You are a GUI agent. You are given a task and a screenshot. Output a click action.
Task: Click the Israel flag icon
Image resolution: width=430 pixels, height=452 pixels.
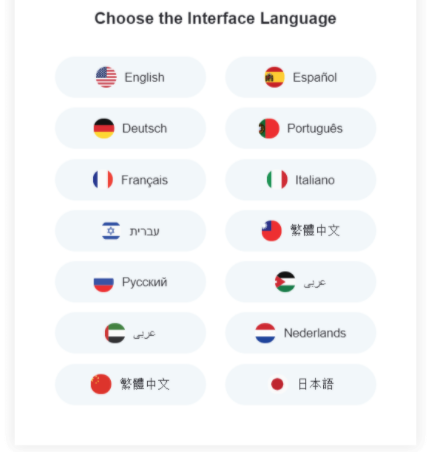[x=111, y=231]
